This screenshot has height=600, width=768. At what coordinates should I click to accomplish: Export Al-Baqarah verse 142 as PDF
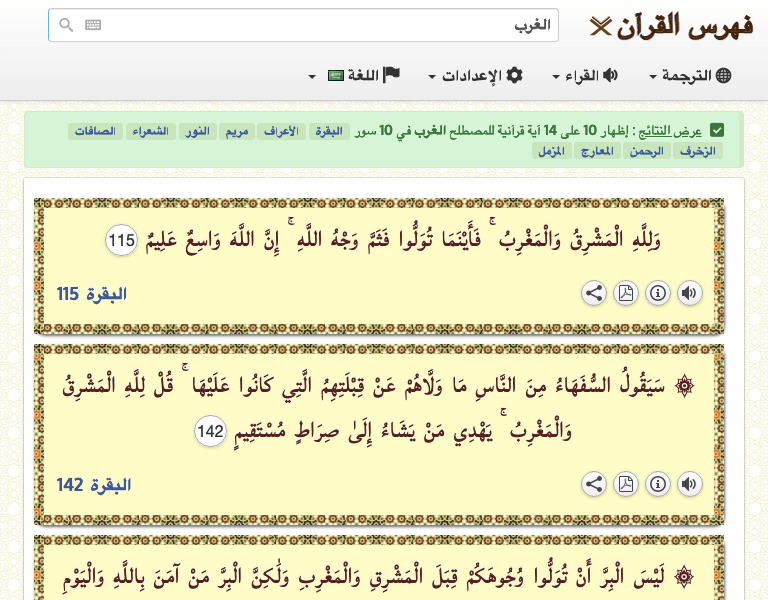point(626,484)
